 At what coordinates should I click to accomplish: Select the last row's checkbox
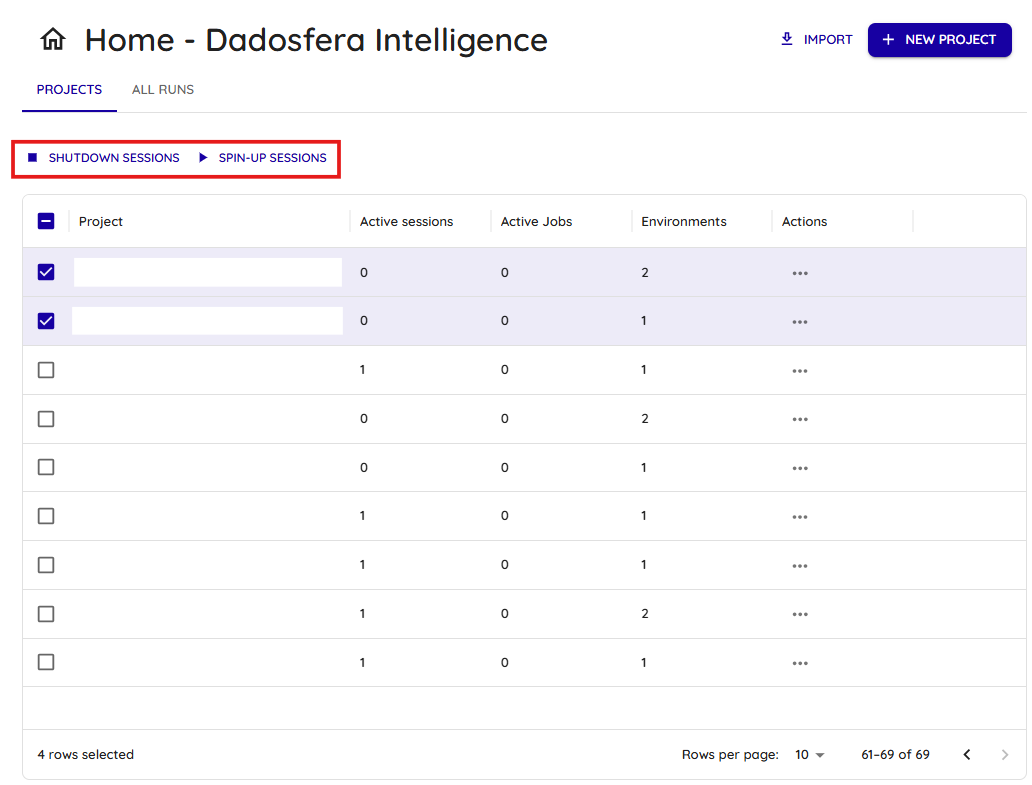click(46, 662)
